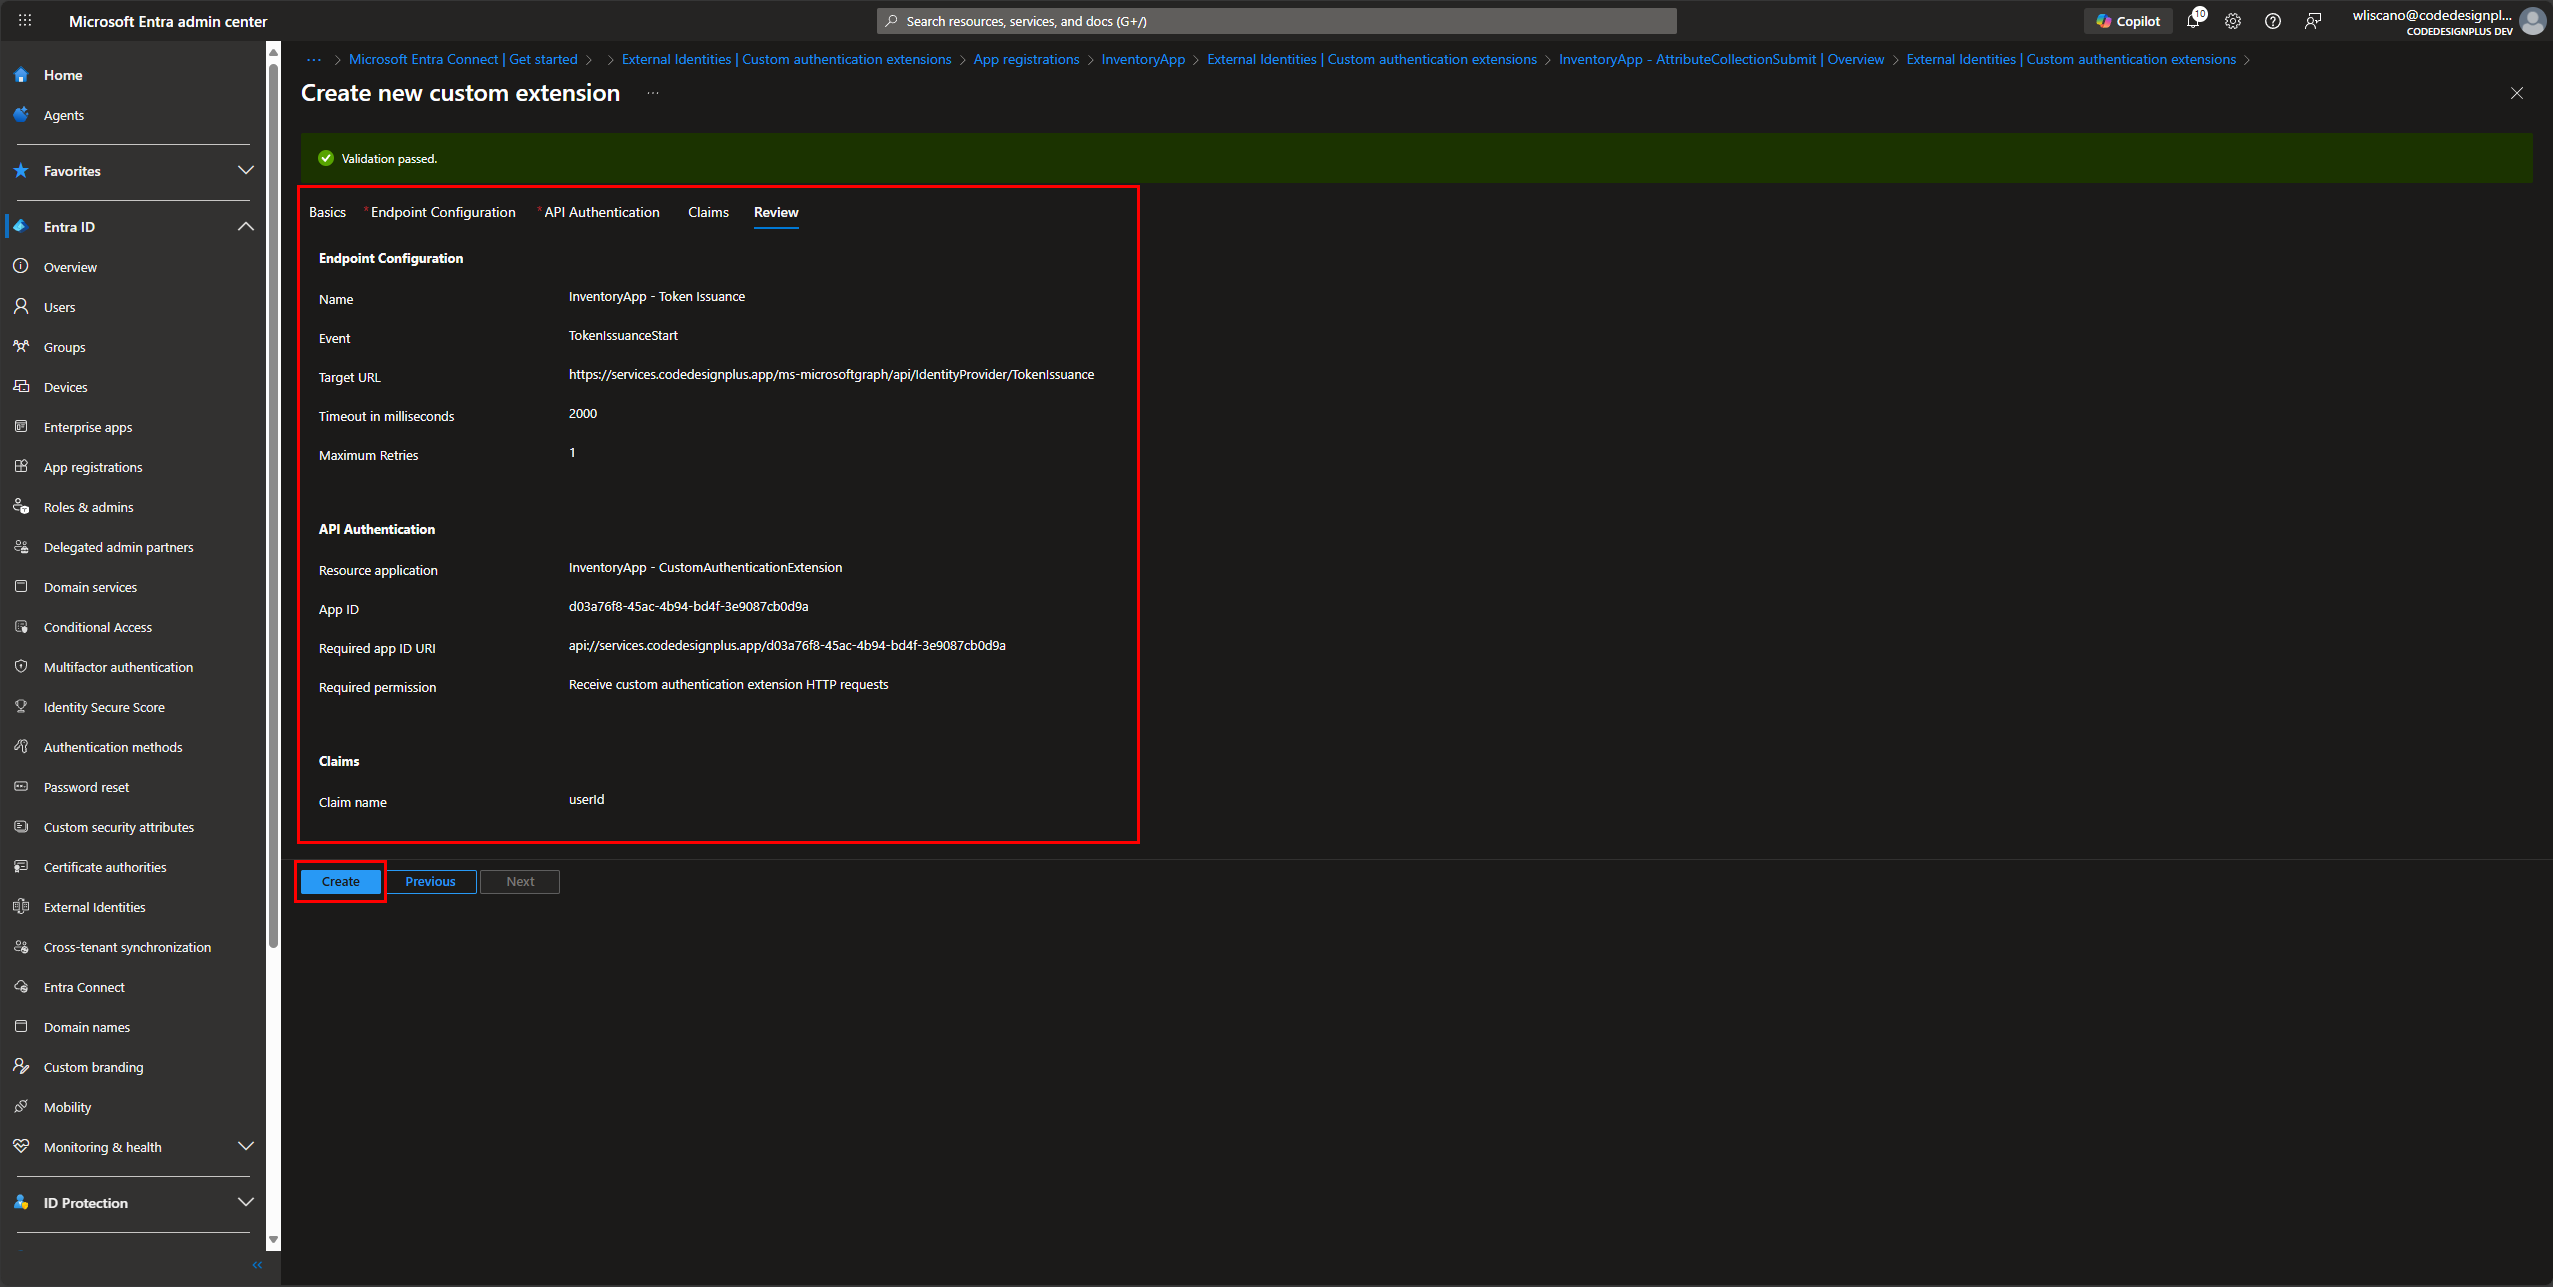The width and height of the screenshot is (2553, 1287).
Task: Click the Conditional Access icon
Action: click(21, 627)
